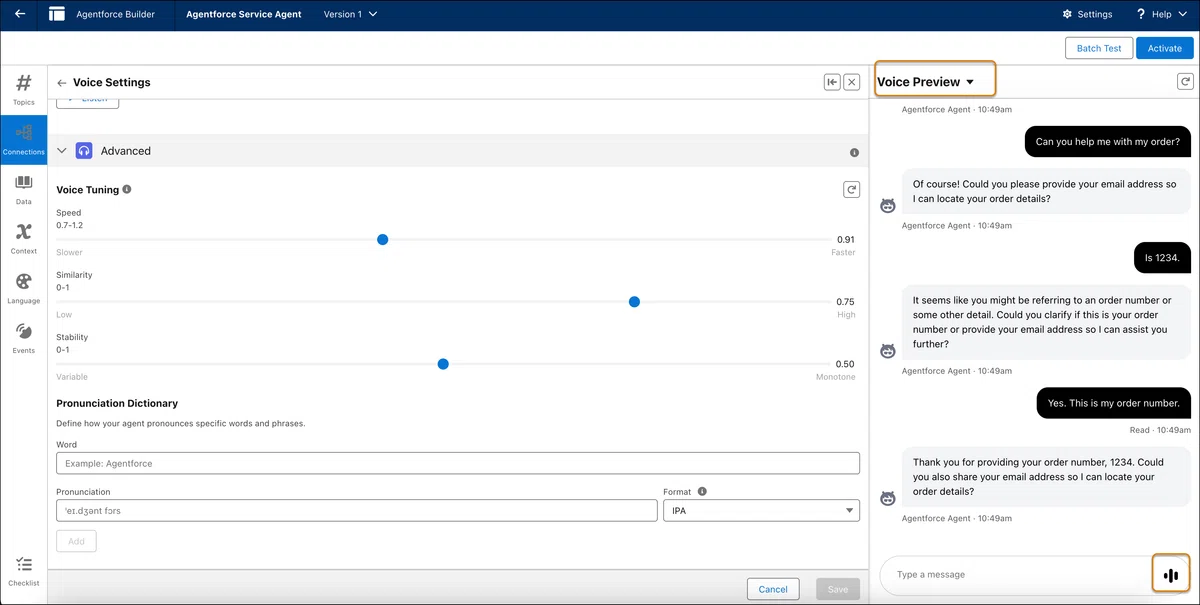Click agent avatar beside 'Of course!' message
This screenshot has height=605, width=1200.
(887, 206)
